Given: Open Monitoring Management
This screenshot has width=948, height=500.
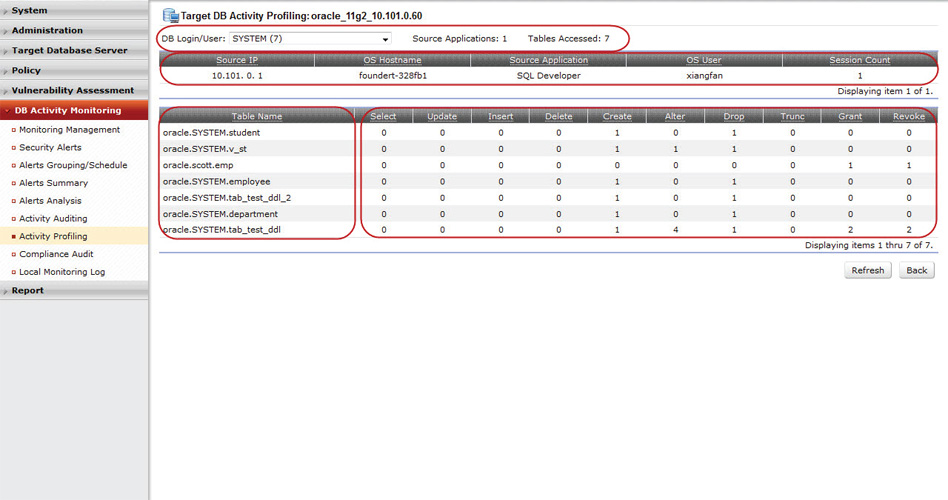Looking at the screenshot, I should [70, 129].
